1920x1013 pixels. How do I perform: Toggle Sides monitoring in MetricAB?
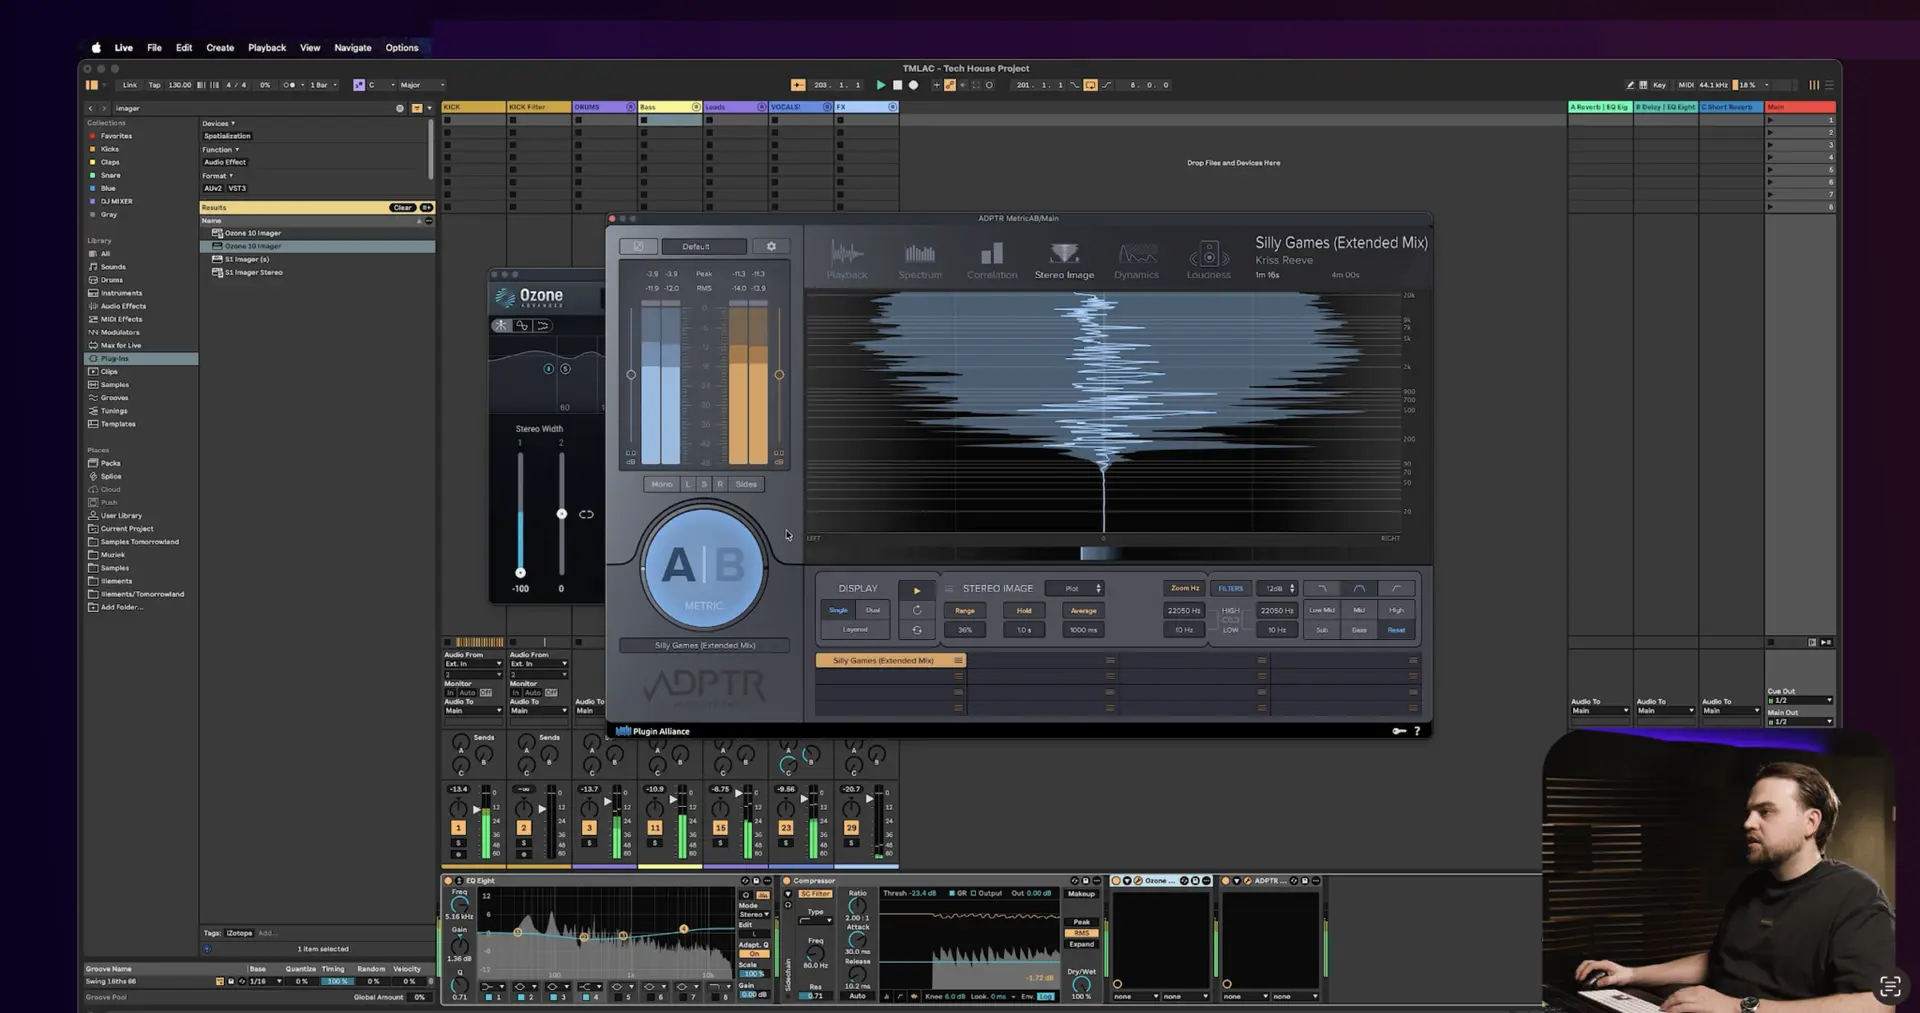[x=746, y=484]
